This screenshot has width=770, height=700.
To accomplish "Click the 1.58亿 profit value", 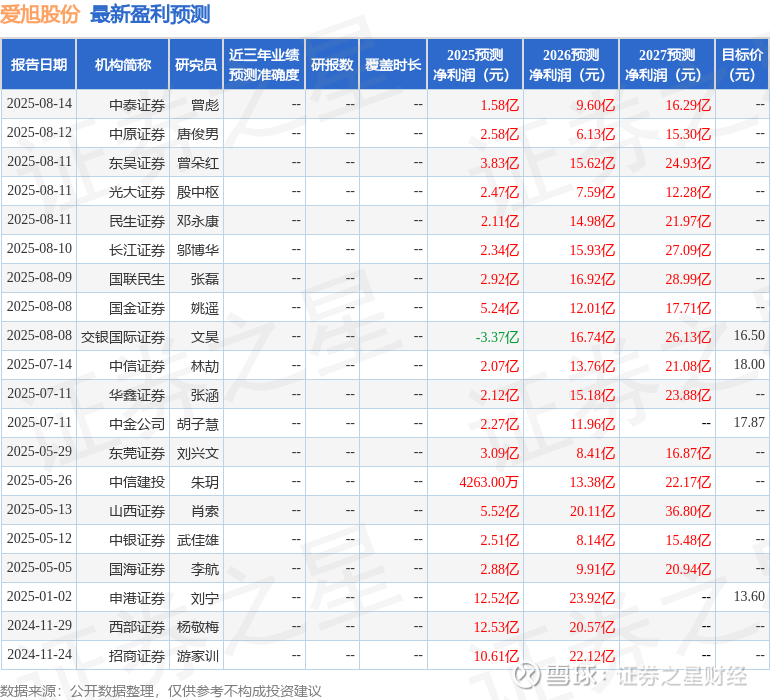I will point(499,105).
